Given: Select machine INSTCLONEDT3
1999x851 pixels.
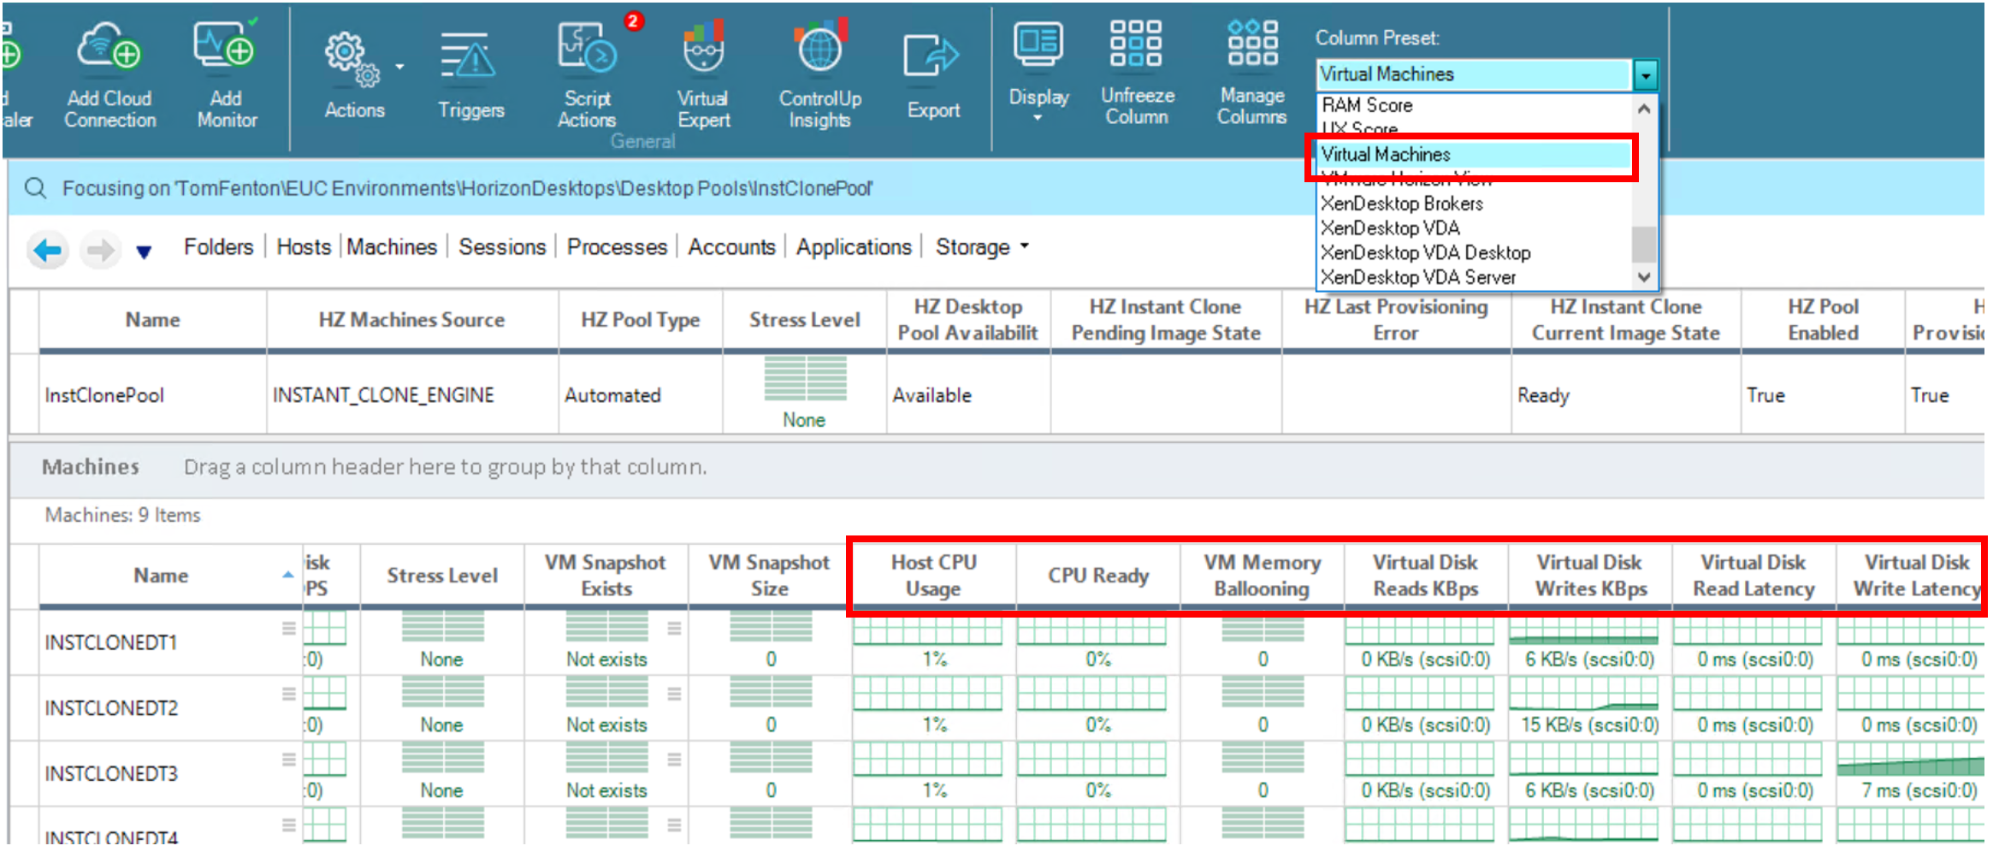Looking at the screenshot, I should [110, 774].
